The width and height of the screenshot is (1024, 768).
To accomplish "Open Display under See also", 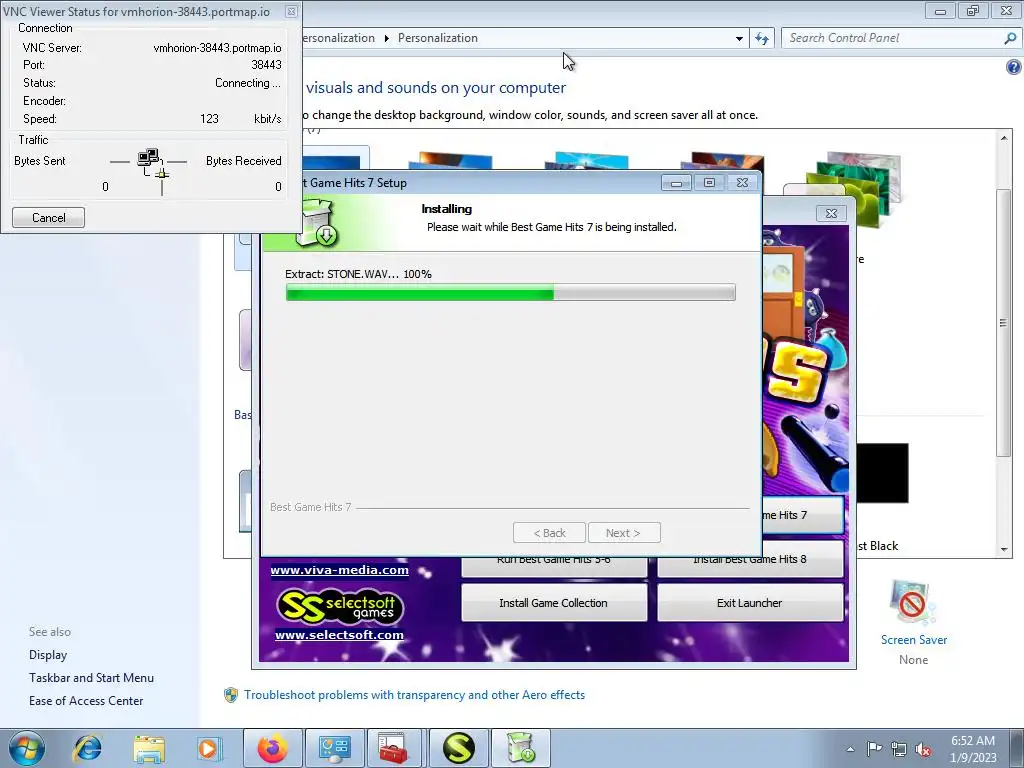I will (x=48, y=655).
